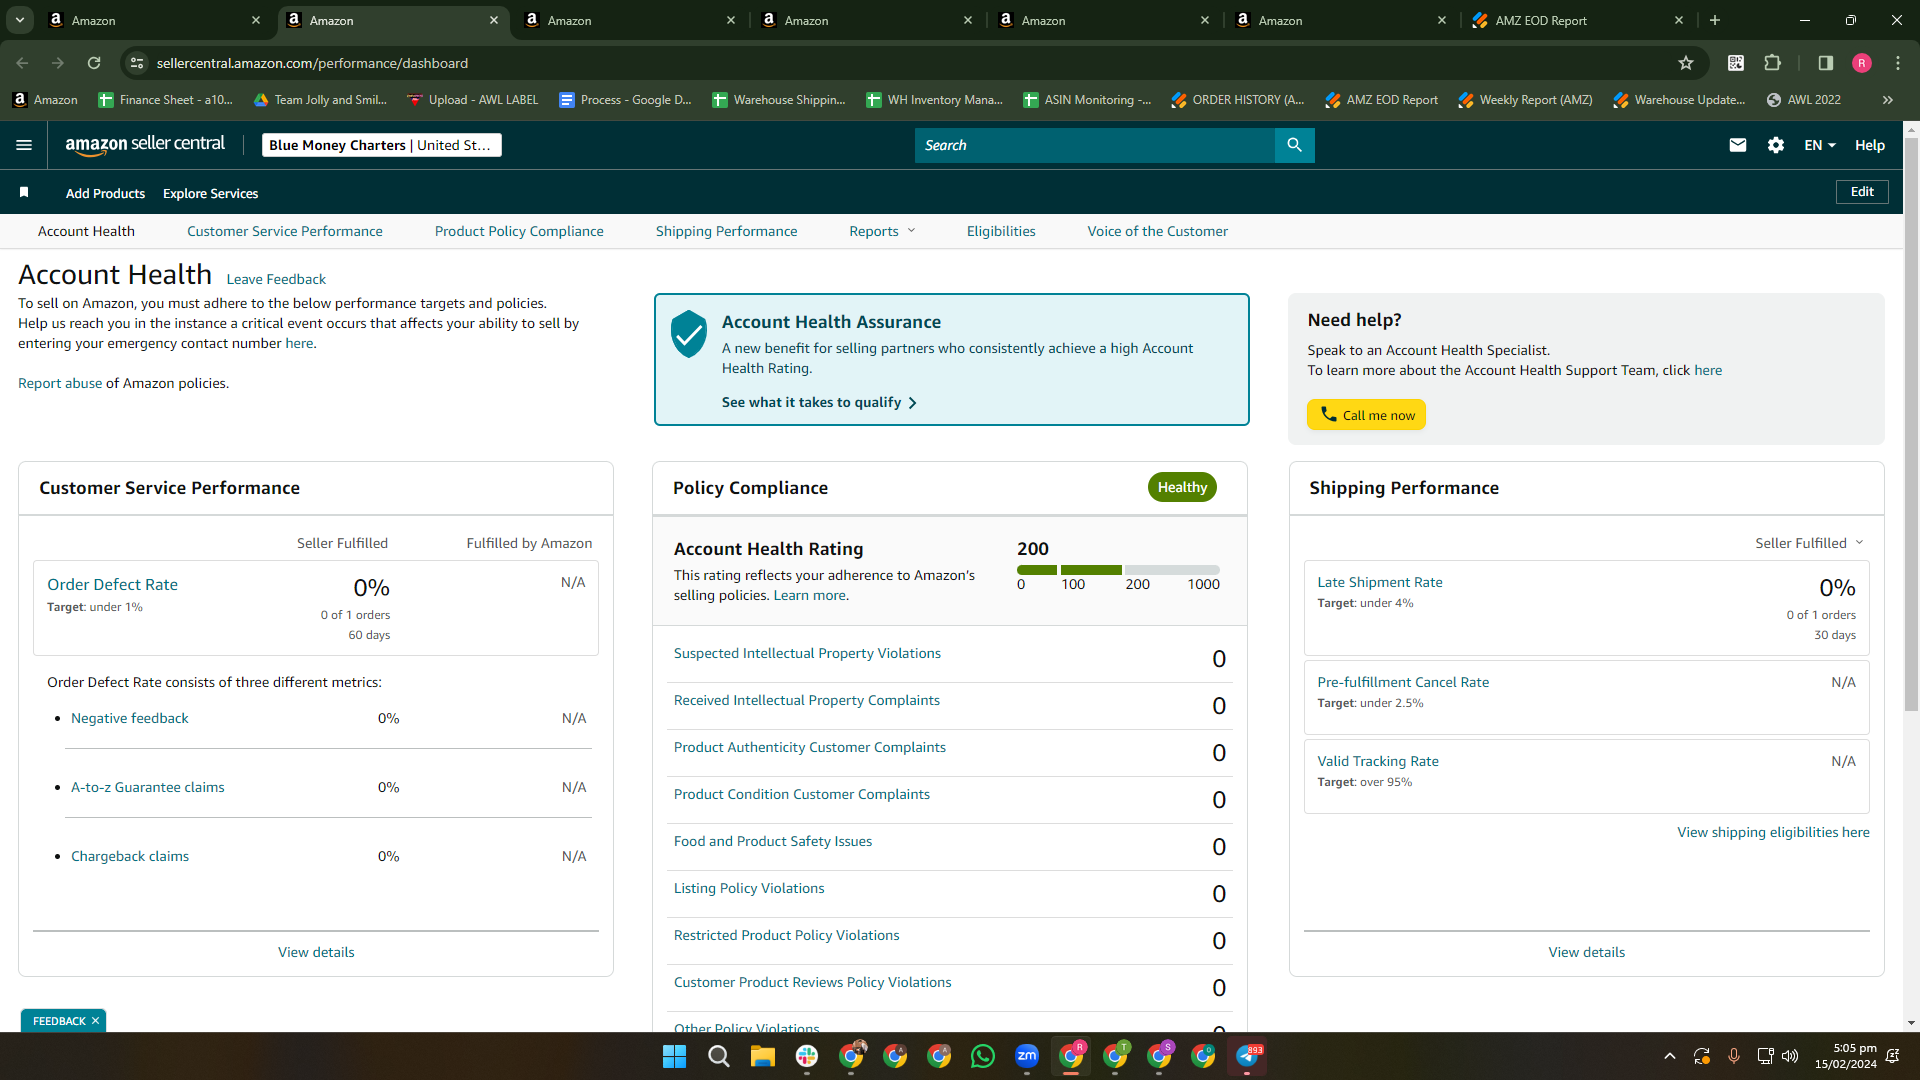This screenshot has width=1920, height=1080.
Task: Open the EN language dropdown
Action: point(1820,145)
